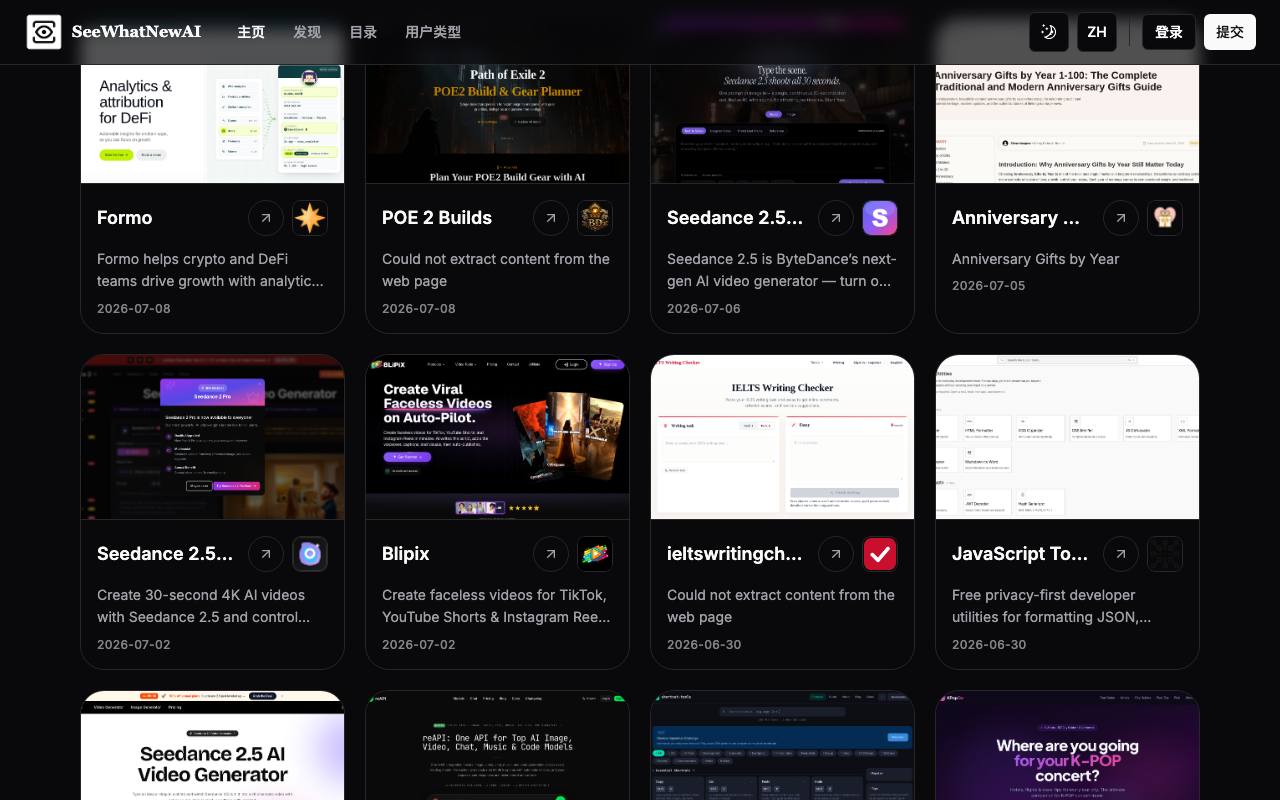Open link arrow on 30-second 4K Seedance card
This screenshot has height=800, width=1280.
coord(266,554)
